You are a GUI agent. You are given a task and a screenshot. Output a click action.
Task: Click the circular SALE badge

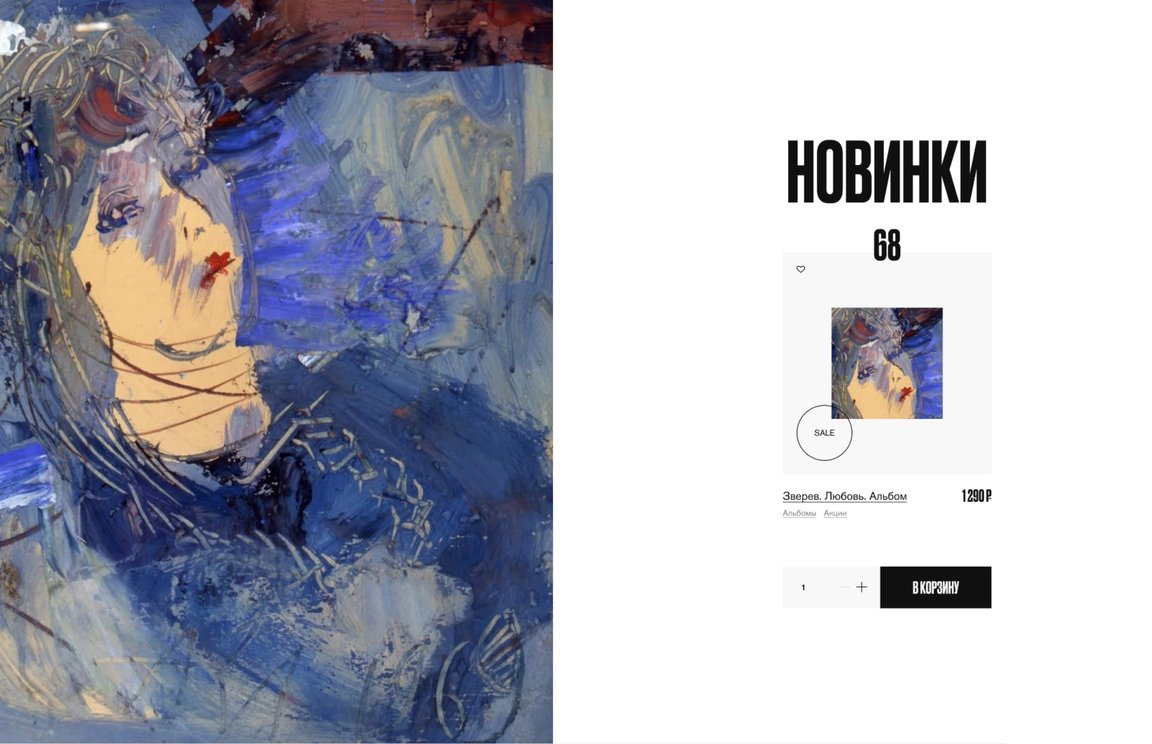(824, 433)
